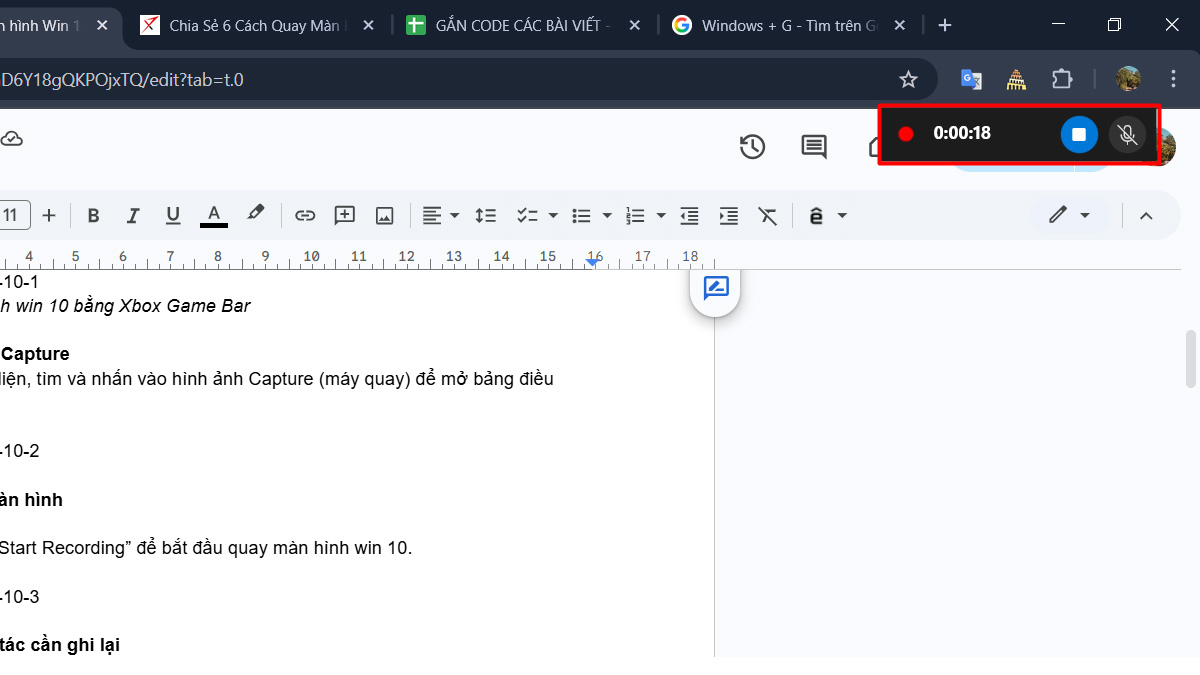1200x675 pixels.
Task: Click the sentence mentioning Capture (máy quay)
Action: tap(277, 379)
